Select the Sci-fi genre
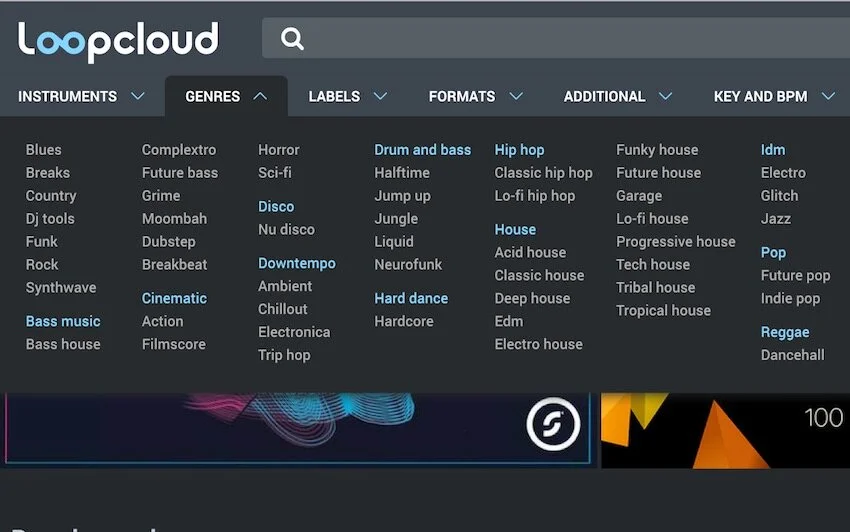Viewport: 850px width, 532px height. [x=275, y=172]
